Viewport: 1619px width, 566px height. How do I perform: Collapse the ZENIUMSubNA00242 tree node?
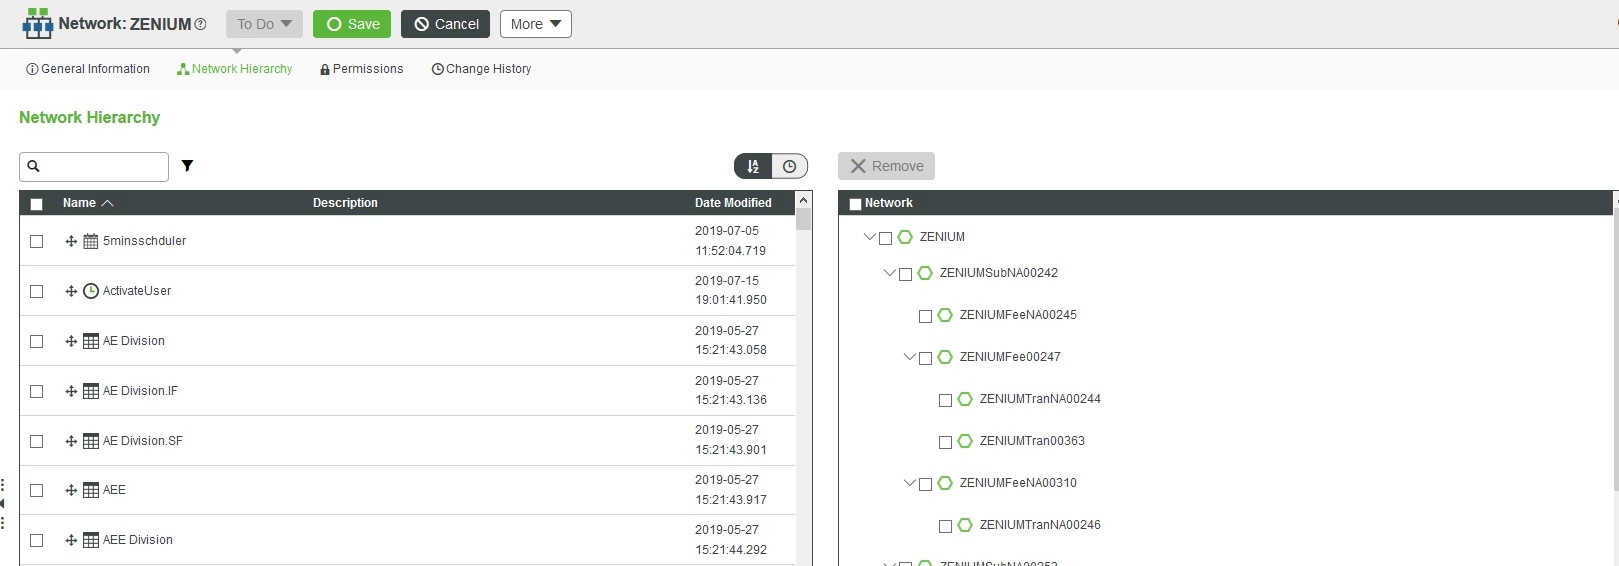890,273
